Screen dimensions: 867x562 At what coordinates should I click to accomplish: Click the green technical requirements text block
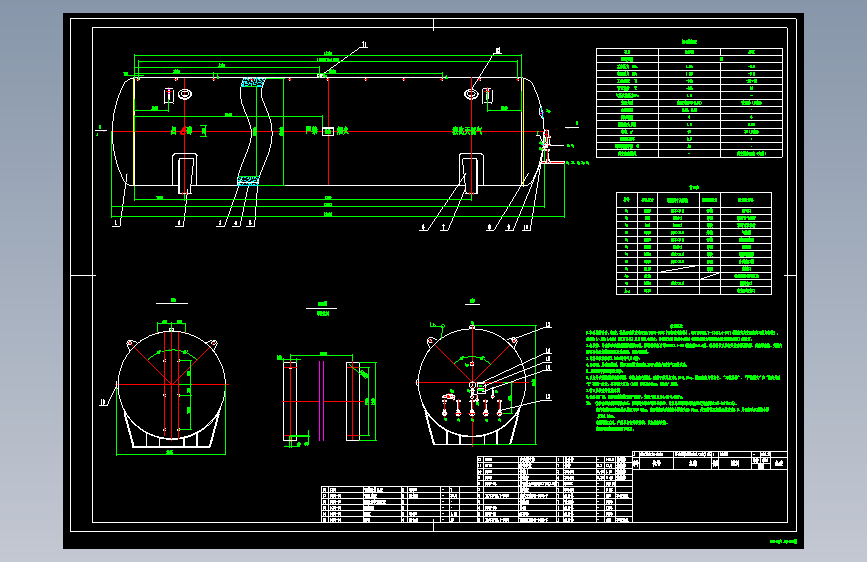(x=685, y=378)
